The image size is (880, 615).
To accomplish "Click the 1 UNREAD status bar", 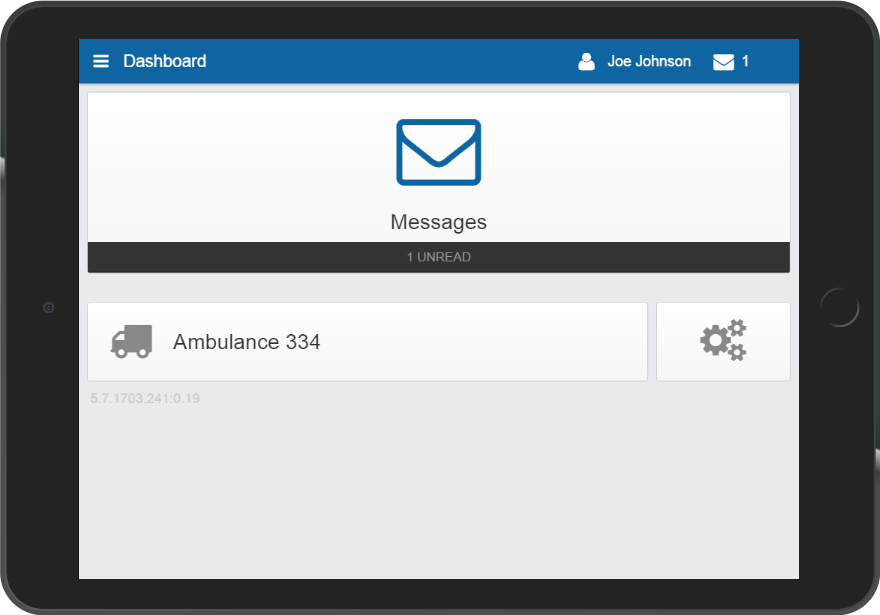I will pyautogui.click(x=439, y=257).
